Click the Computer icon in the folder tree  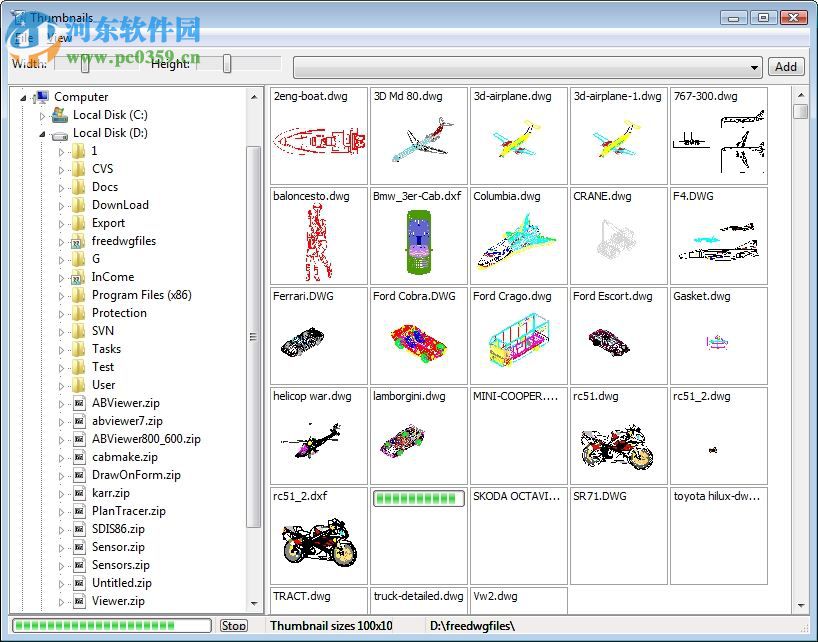(x=42, y=97)
